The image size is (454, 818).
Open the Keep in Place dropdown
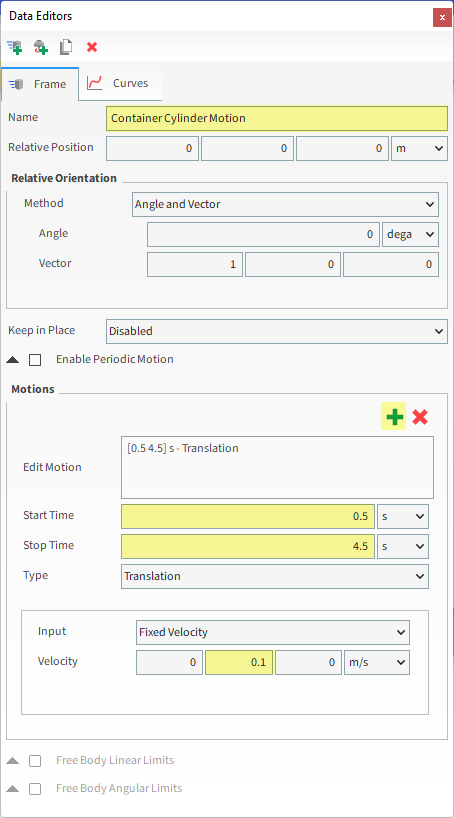pos(277,331)
